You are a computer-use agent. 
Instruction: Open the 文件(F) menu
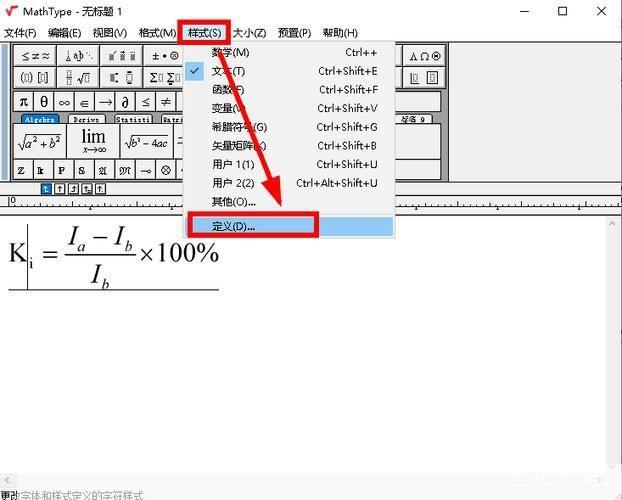point(20,33)
